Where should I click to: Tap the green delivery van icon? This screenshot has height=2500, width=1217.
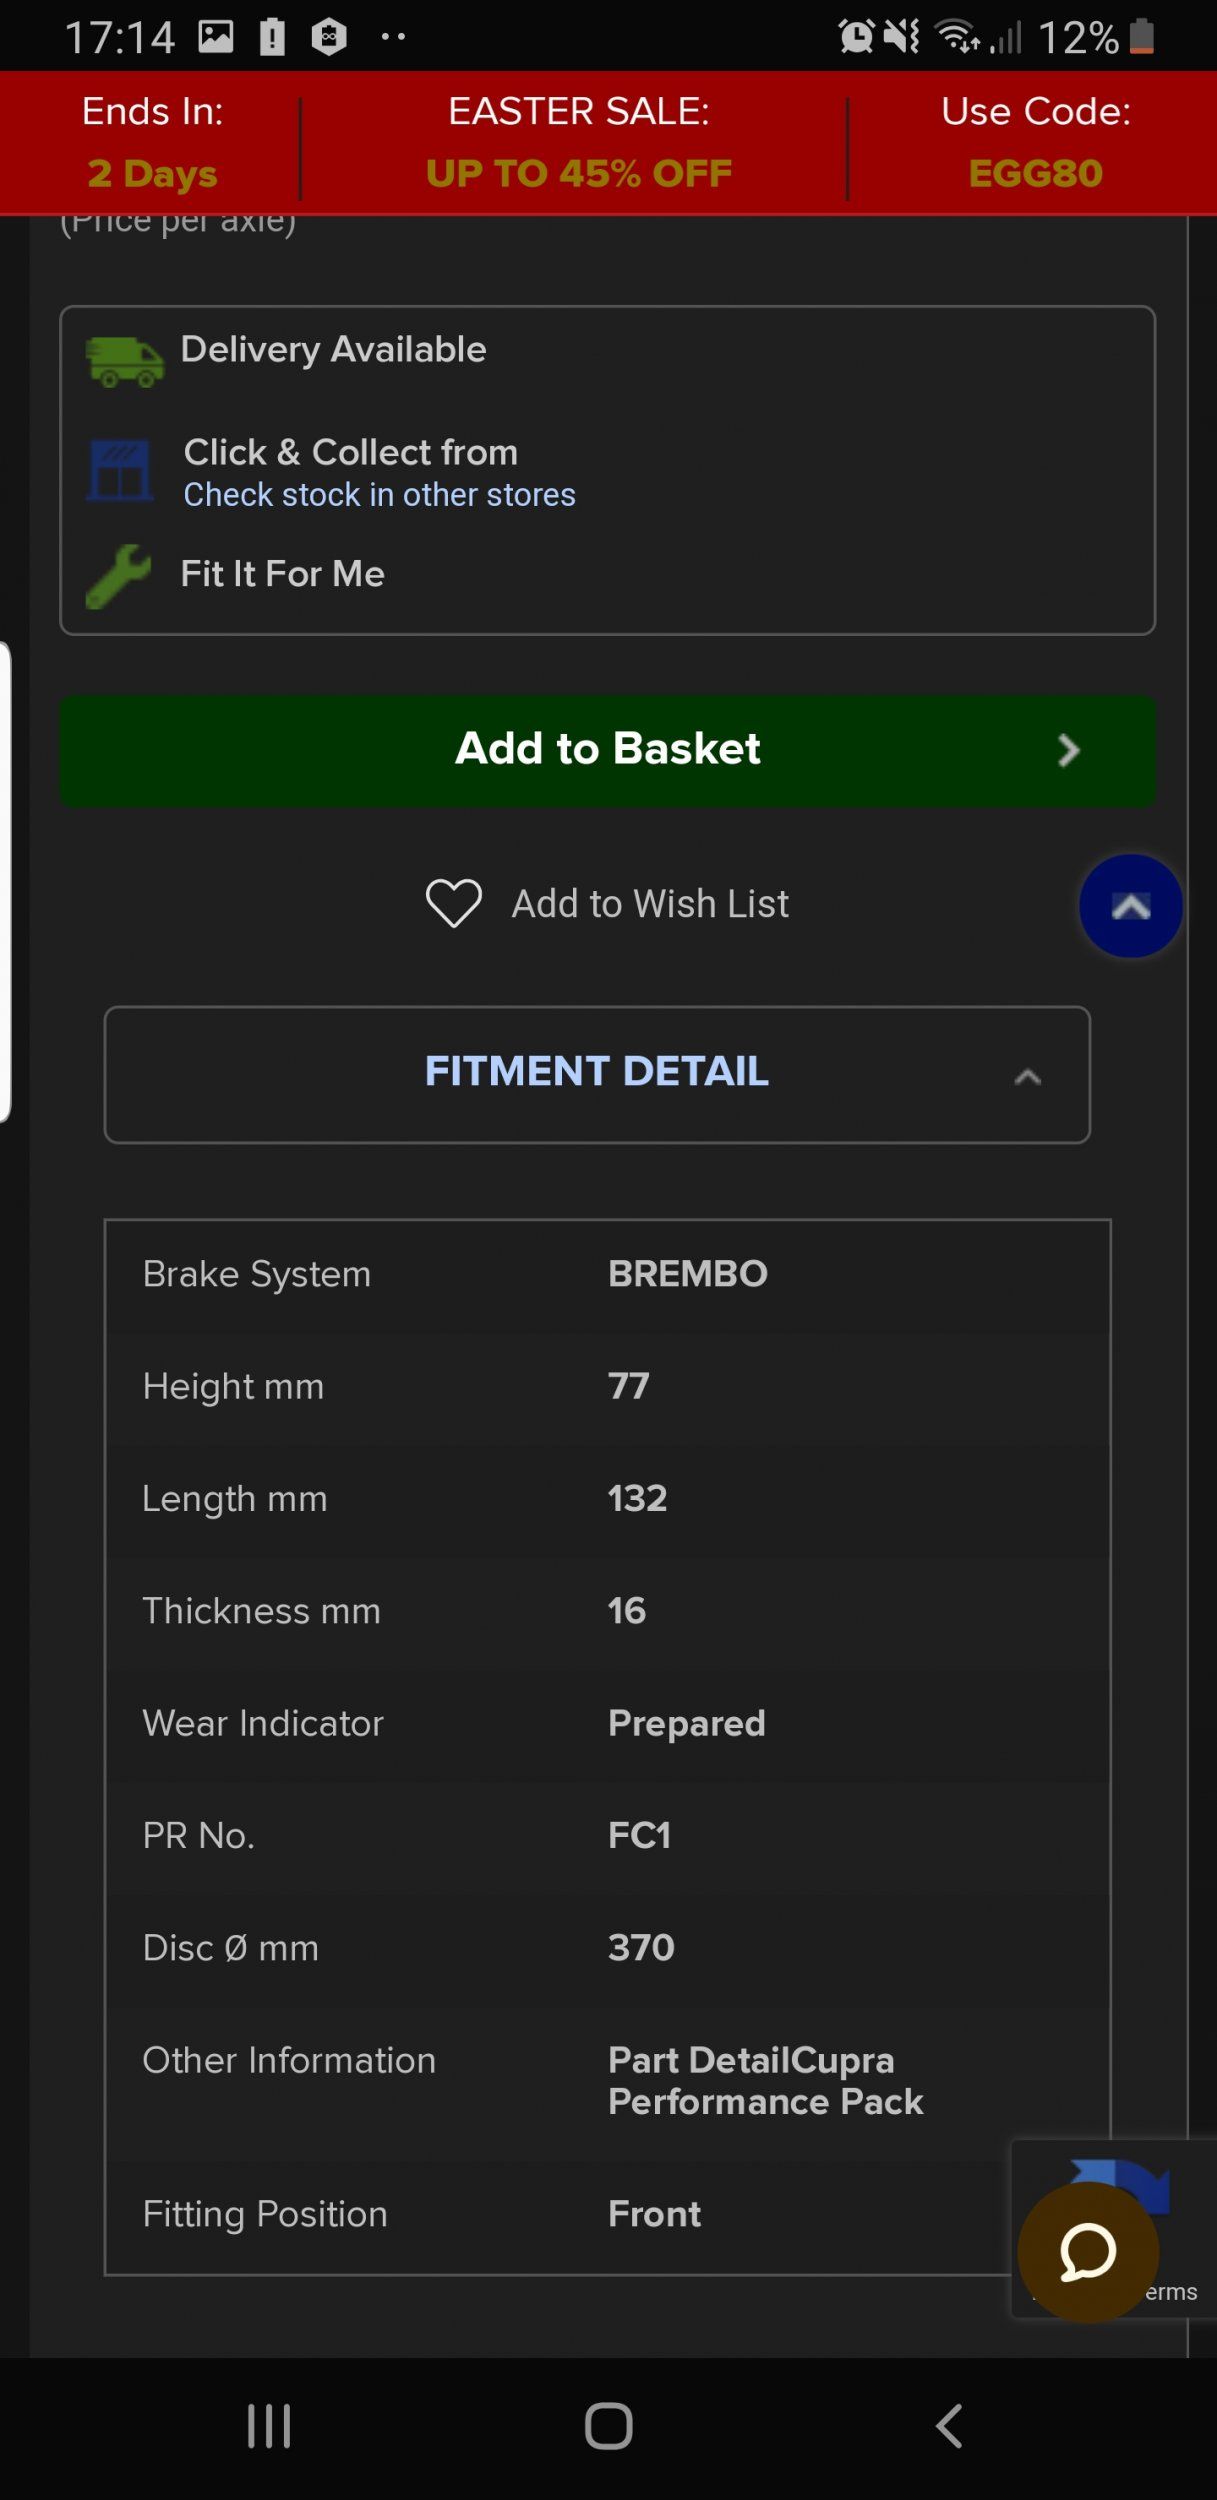pos(124,361)
